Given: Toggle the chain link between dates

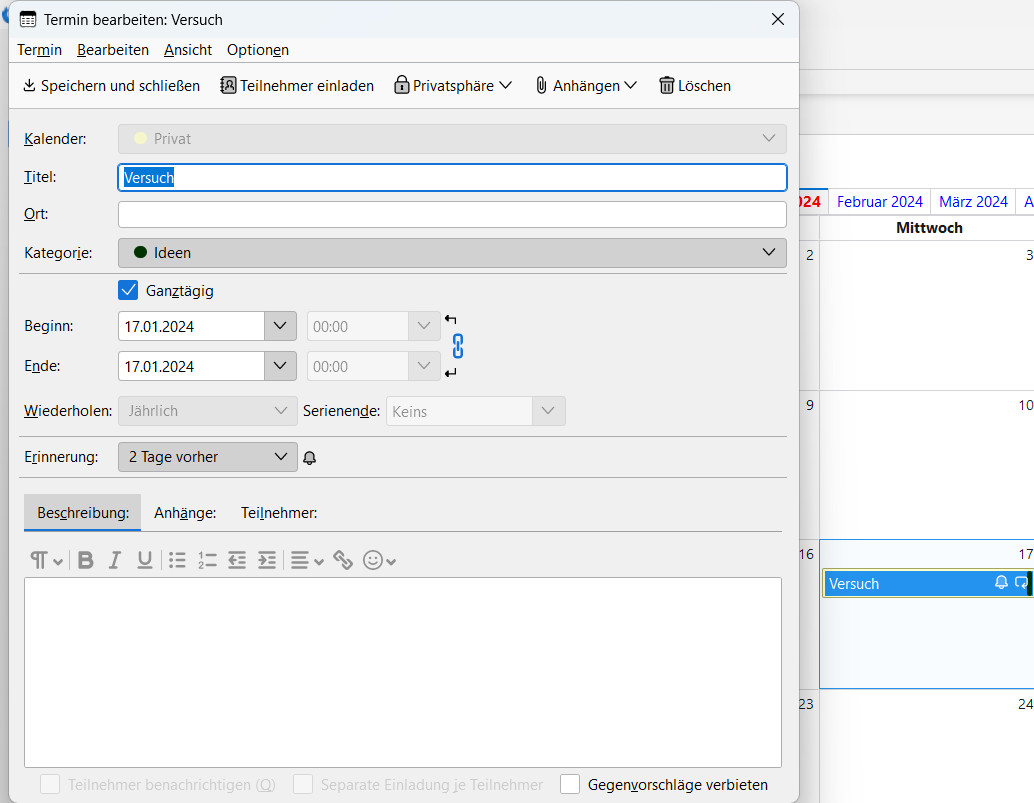Looking at the screenshot, I should [x=458, y=346].
